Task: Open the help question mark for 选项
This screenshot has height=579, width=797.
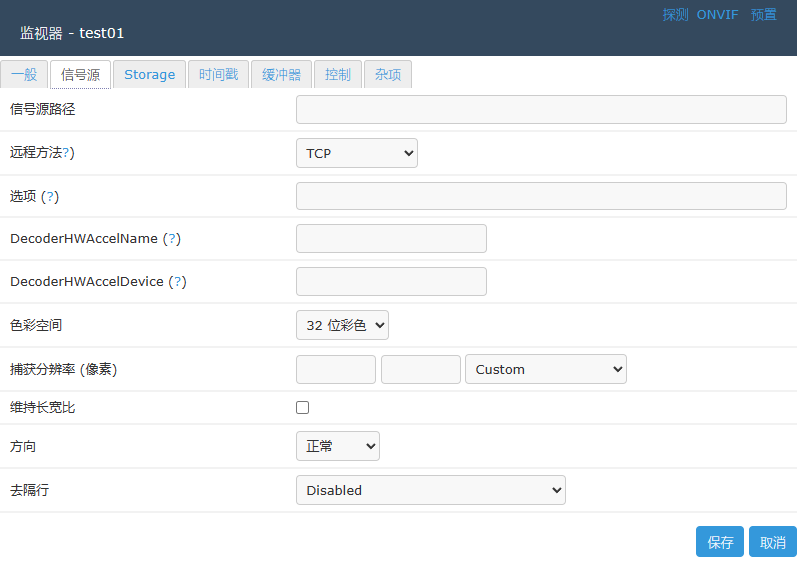Action: click(50, 196)
